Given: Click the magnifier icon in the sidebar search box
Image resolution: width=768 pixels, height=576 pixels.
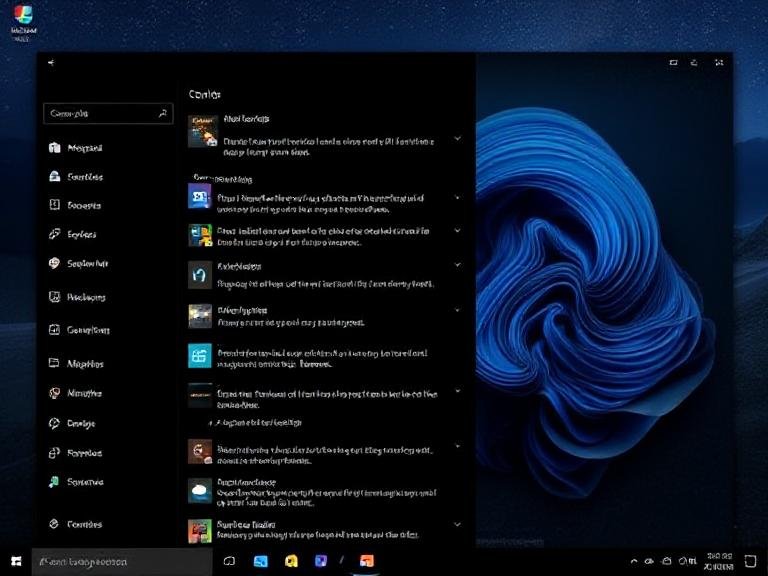Looking at the screenshot, I should 163,114.
